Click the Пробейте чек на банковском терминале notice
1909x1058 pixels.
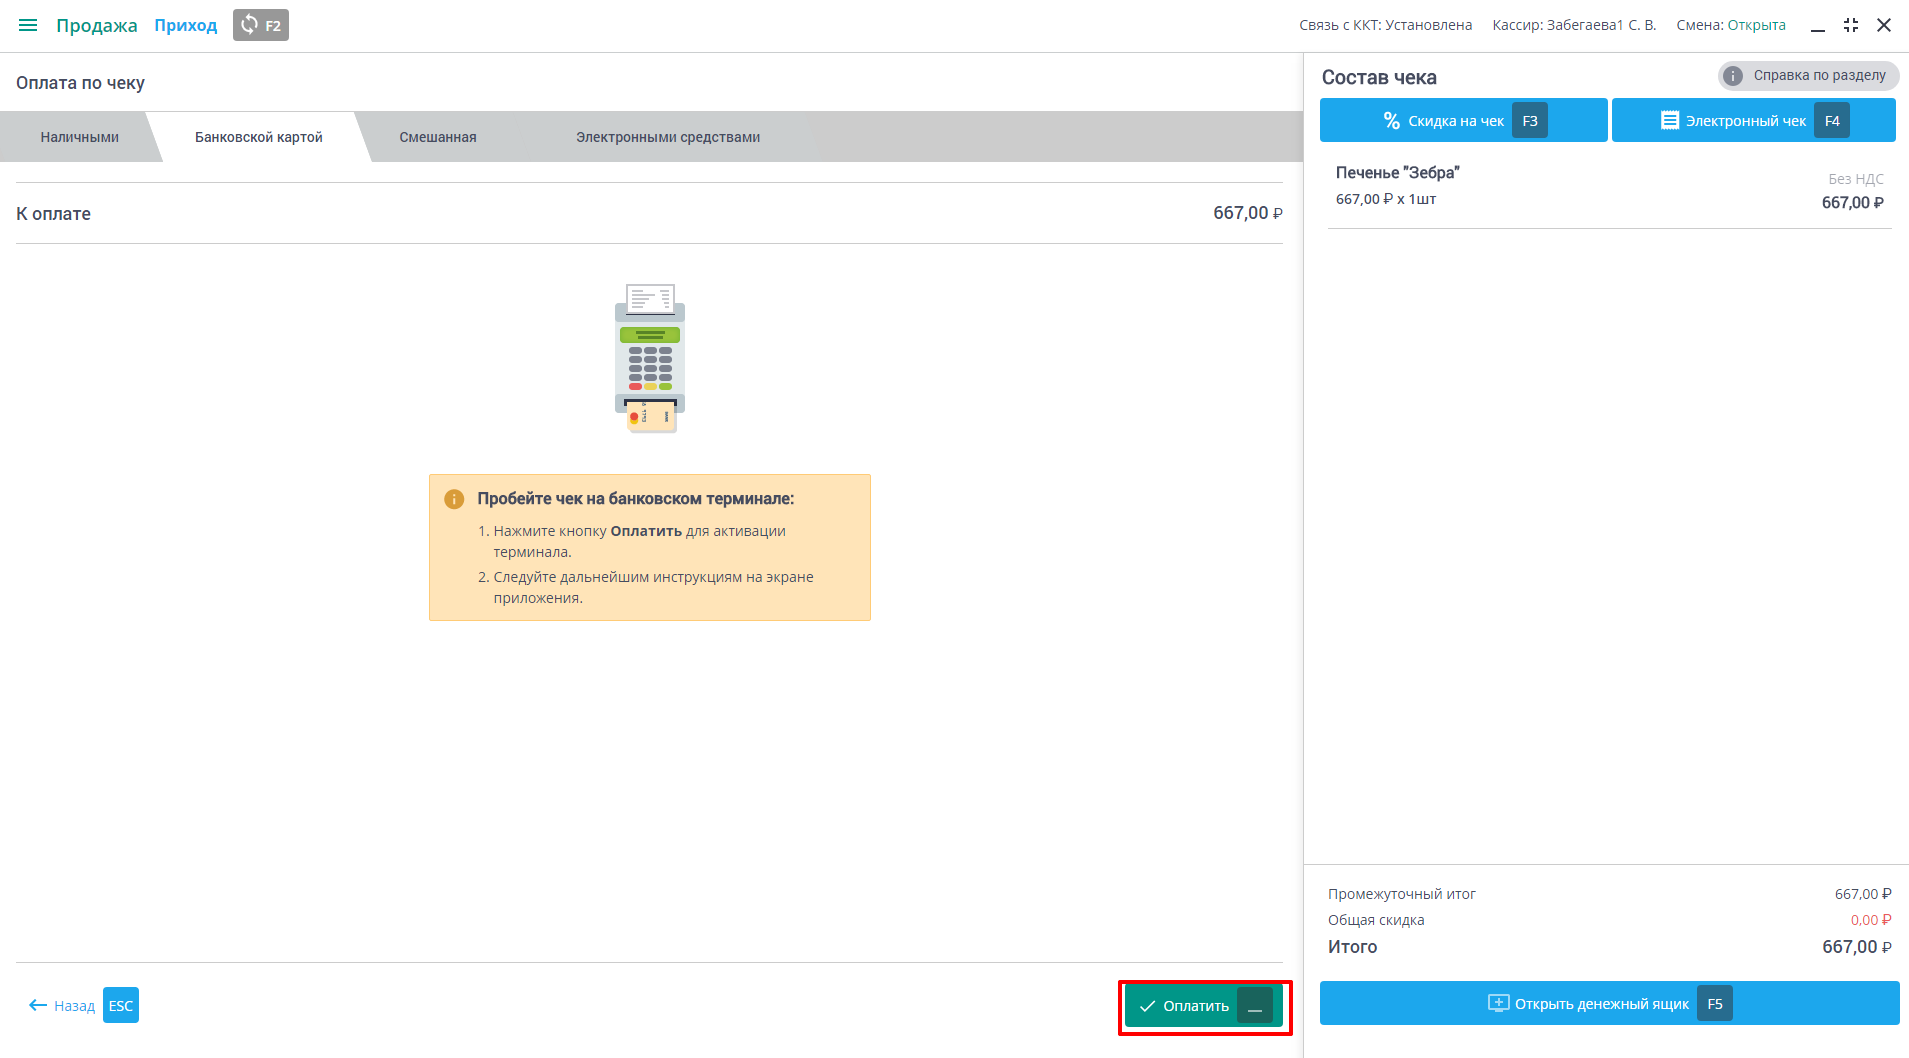click(x=650, y=547)
